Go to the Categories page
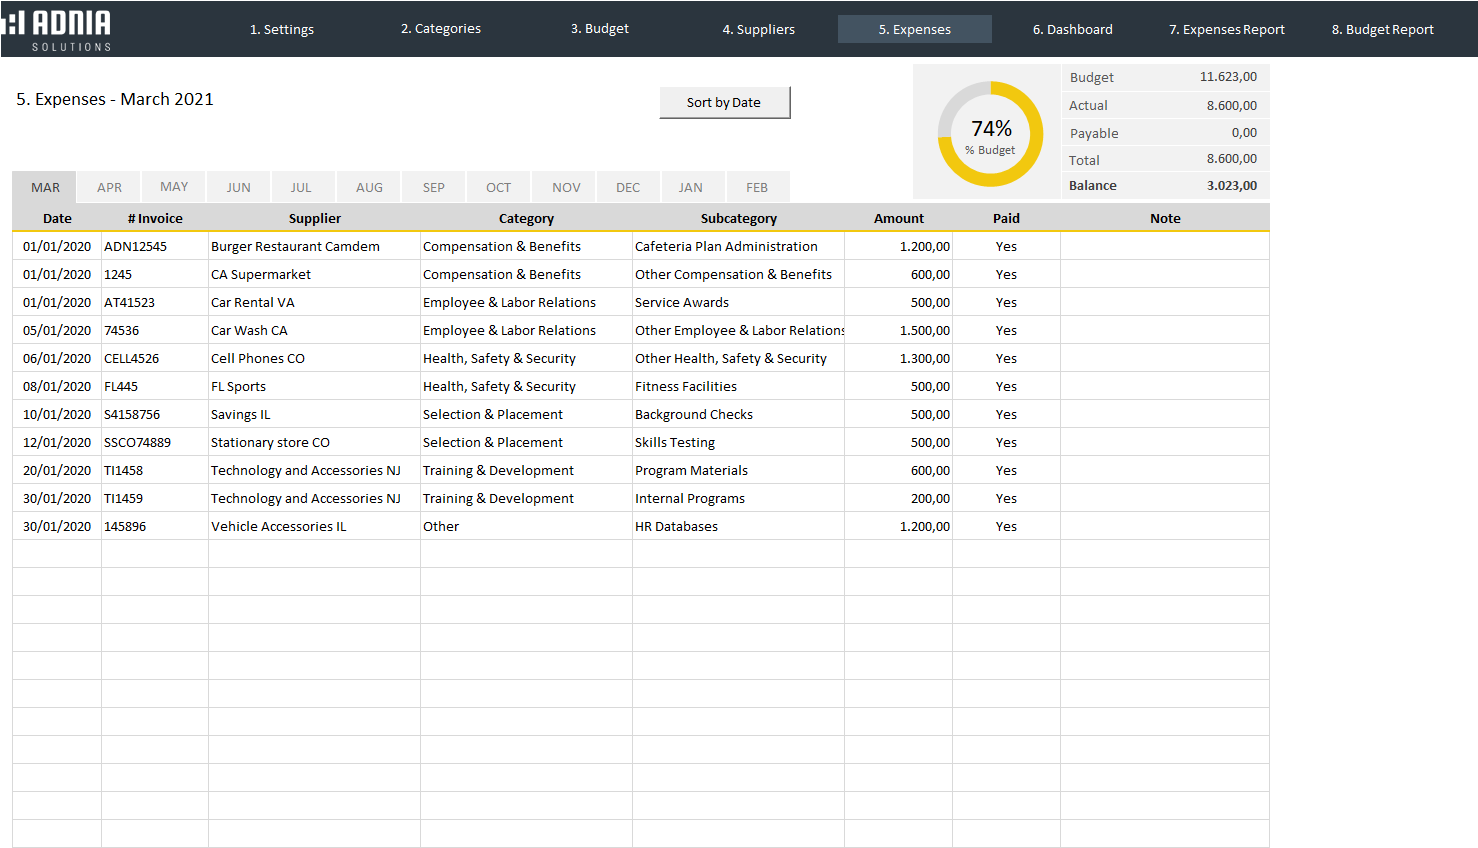The image size is (1478, 848). [441, 29]
